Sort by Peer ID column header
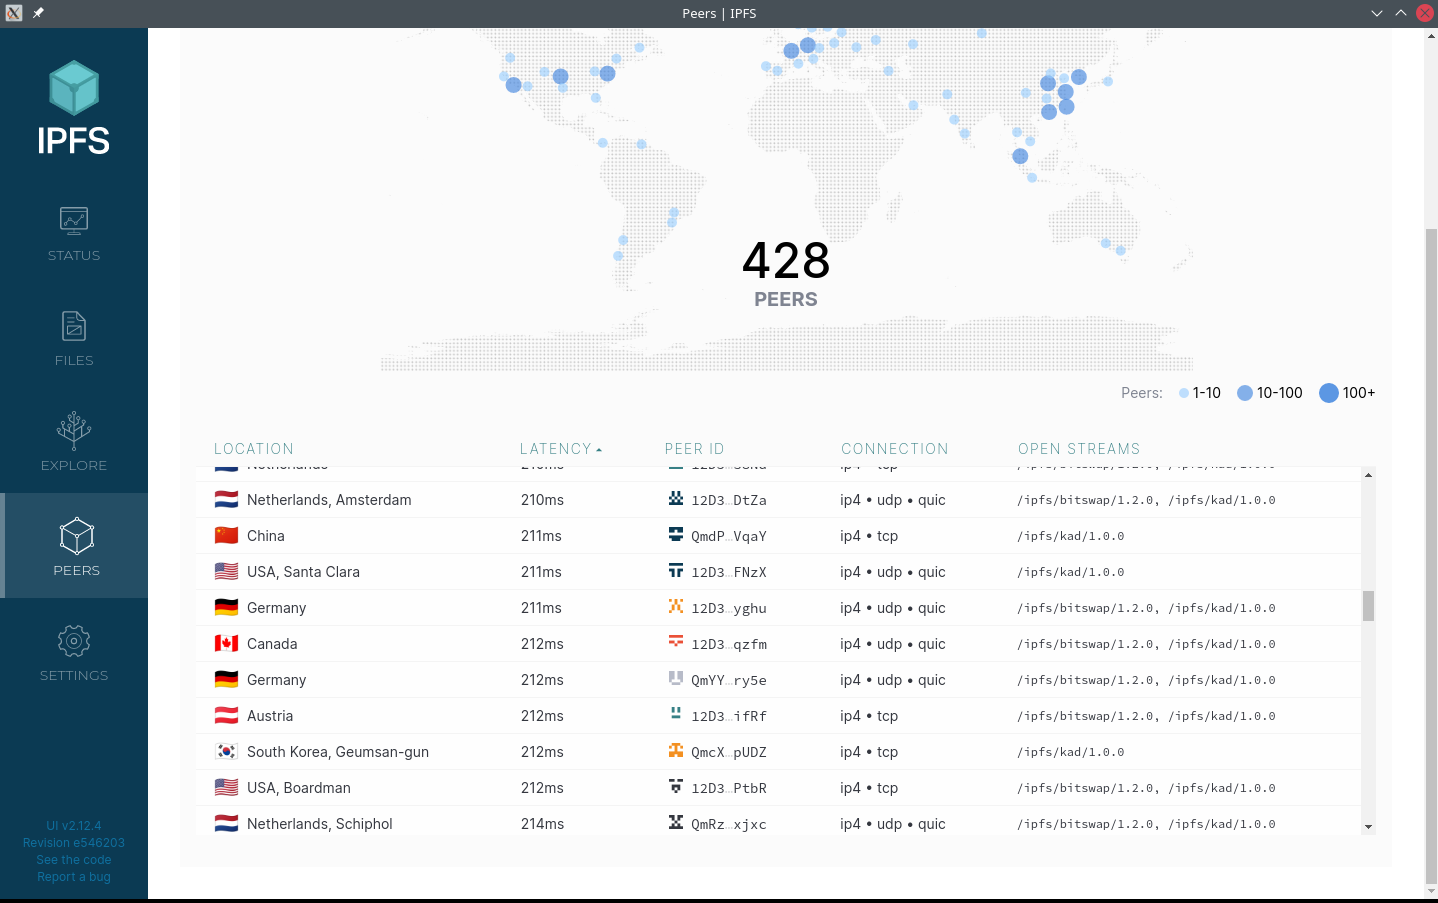Viewport: 1438px width, 903px height. tap(695, 449)
